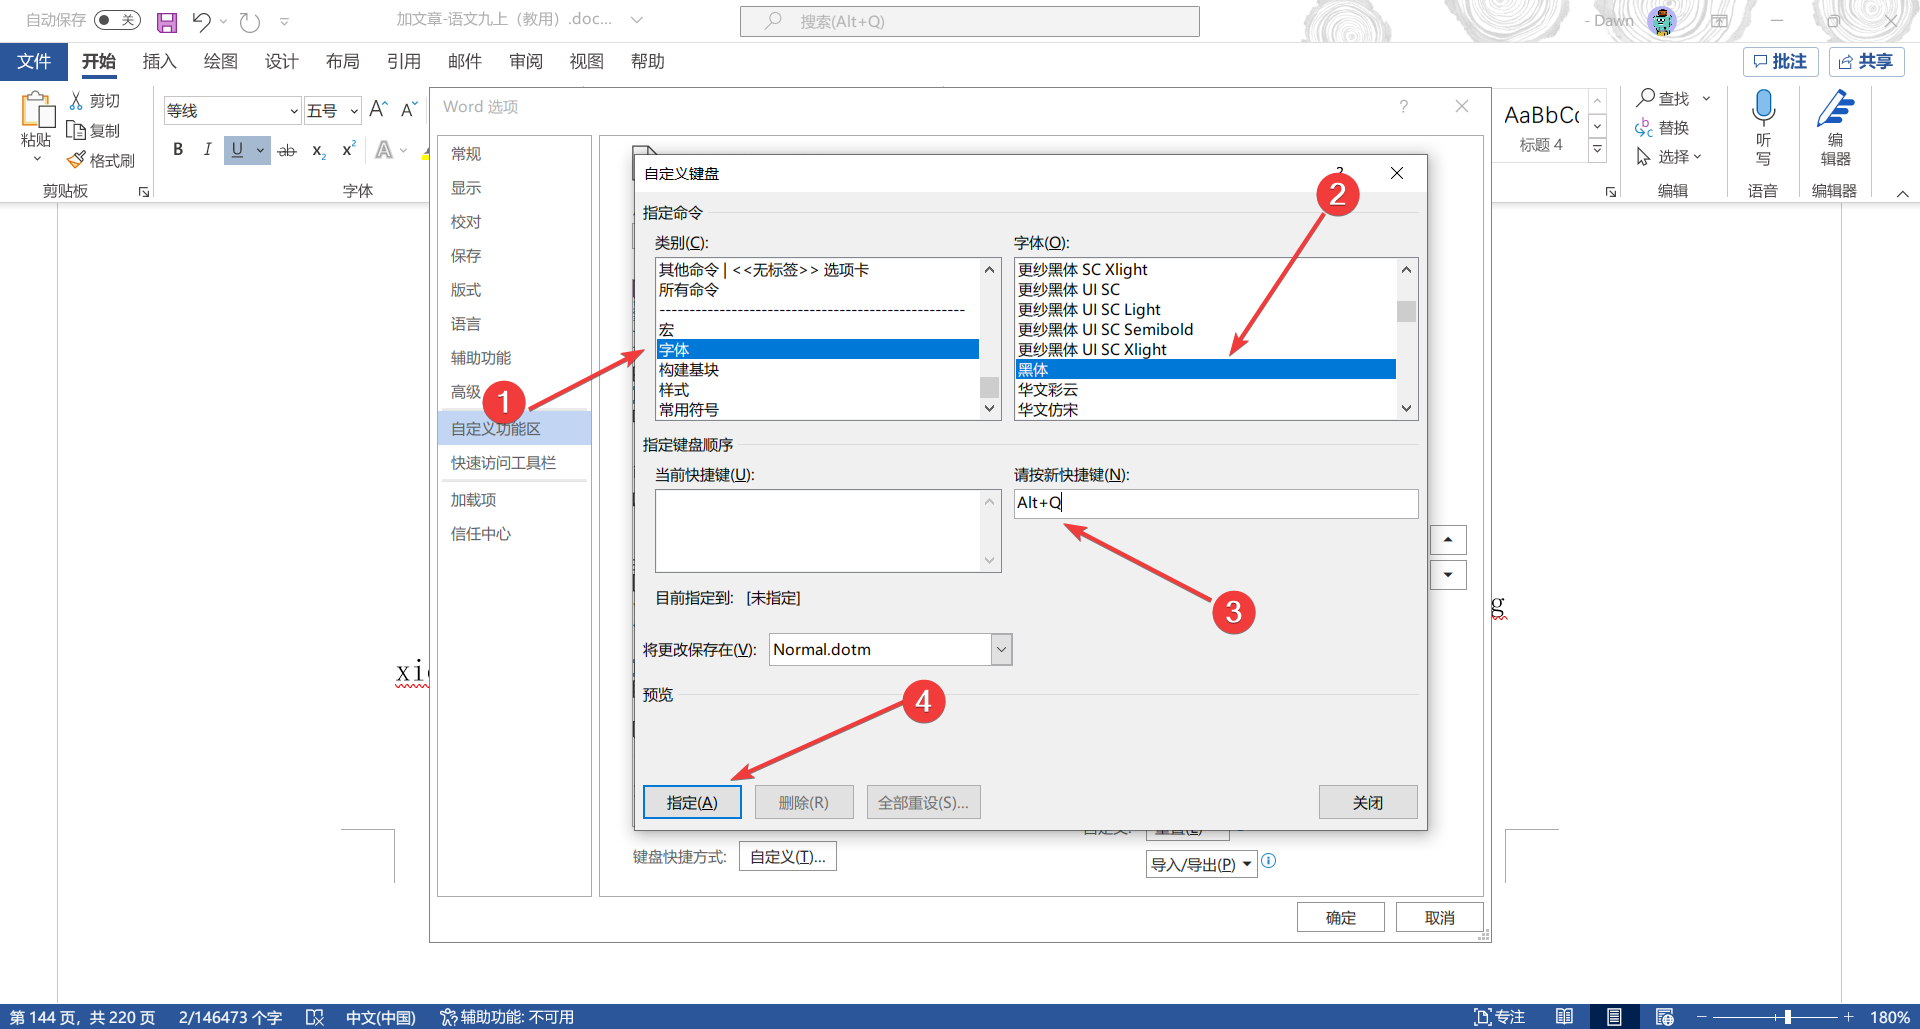Click the Close button in keyboard dialog

pos(1368,803)
